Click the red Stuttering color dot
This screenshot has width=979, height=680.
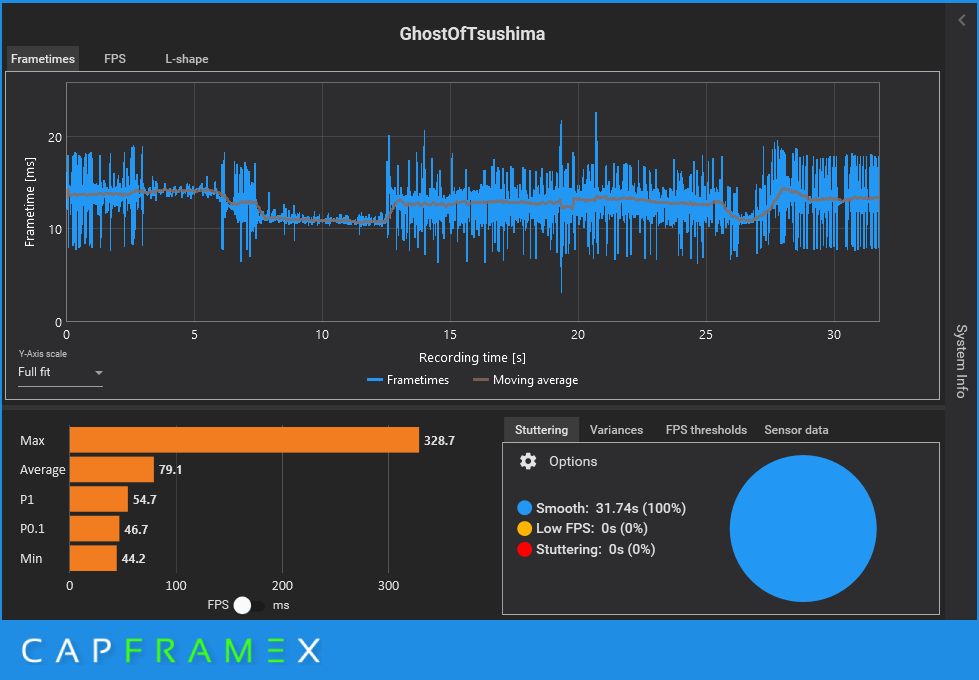[524, 549]
